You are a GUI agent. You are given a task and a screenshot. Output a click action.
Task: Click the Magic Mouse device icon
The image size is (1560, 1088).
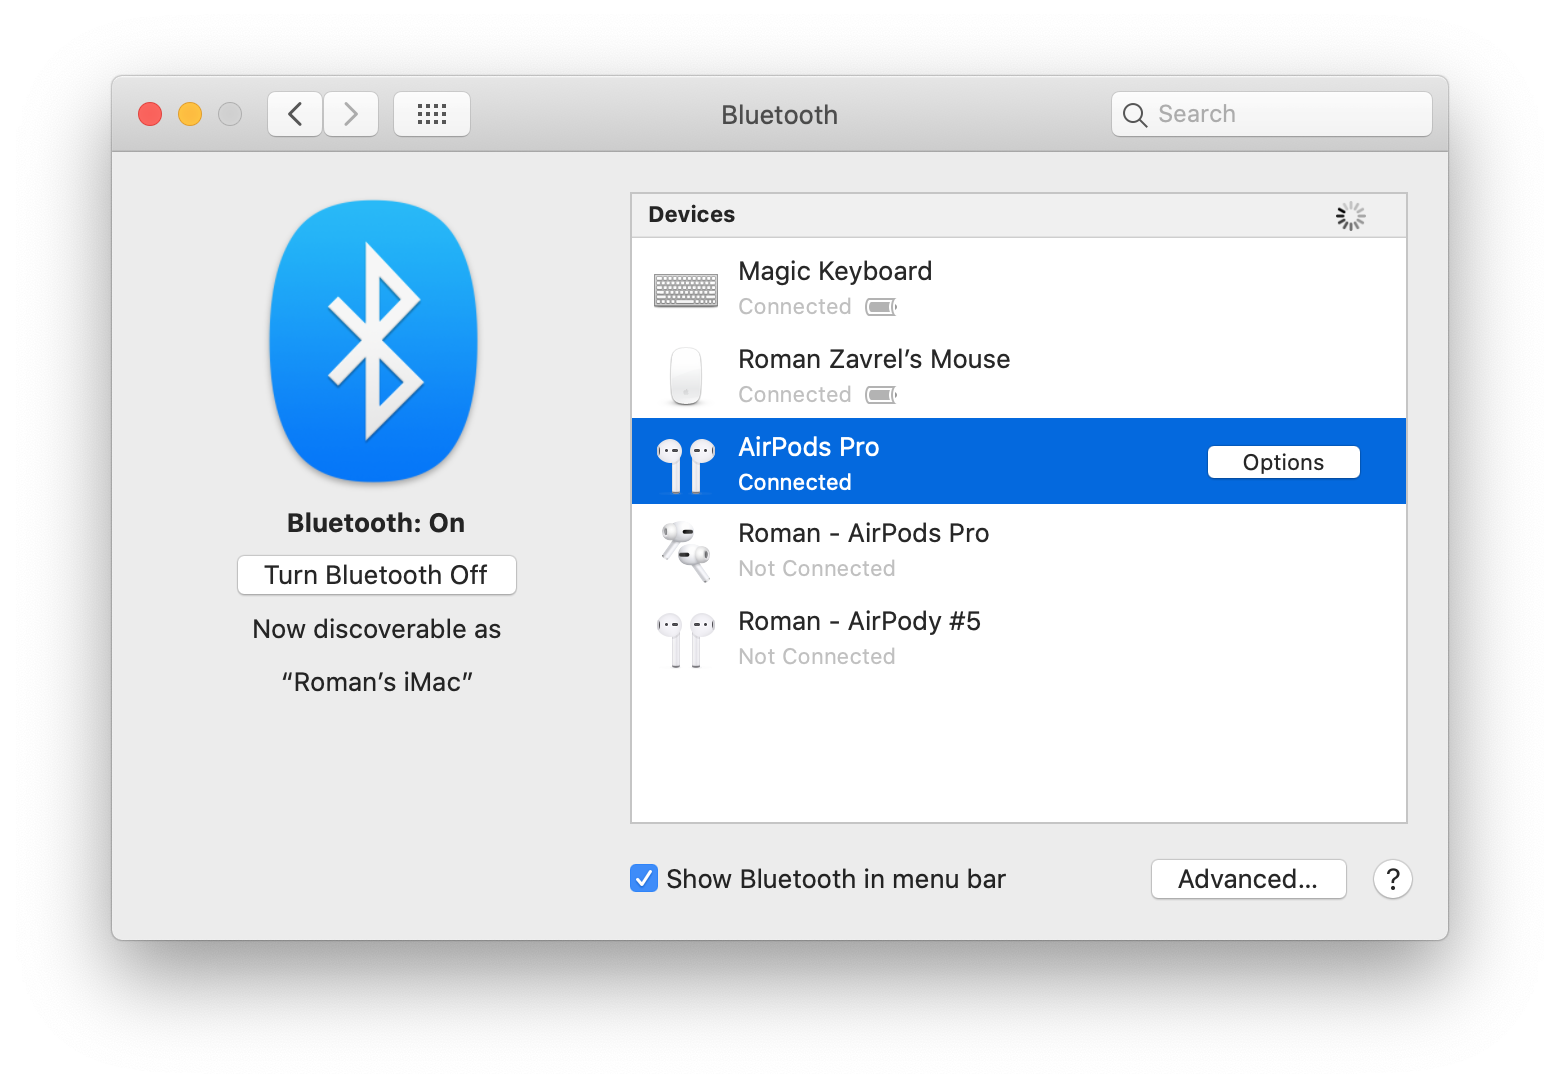[x=686, y=377]
